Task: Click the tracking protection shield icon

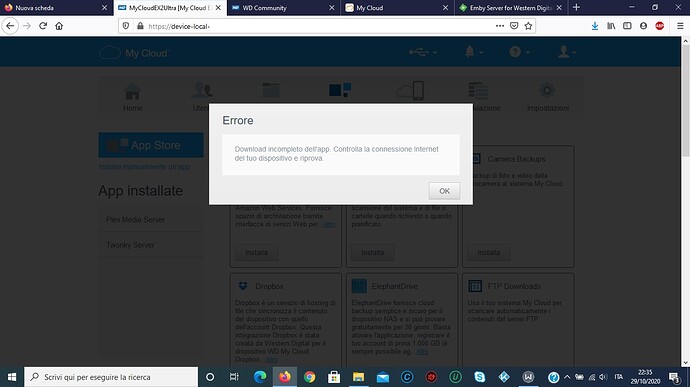Action: click(126, 26)
